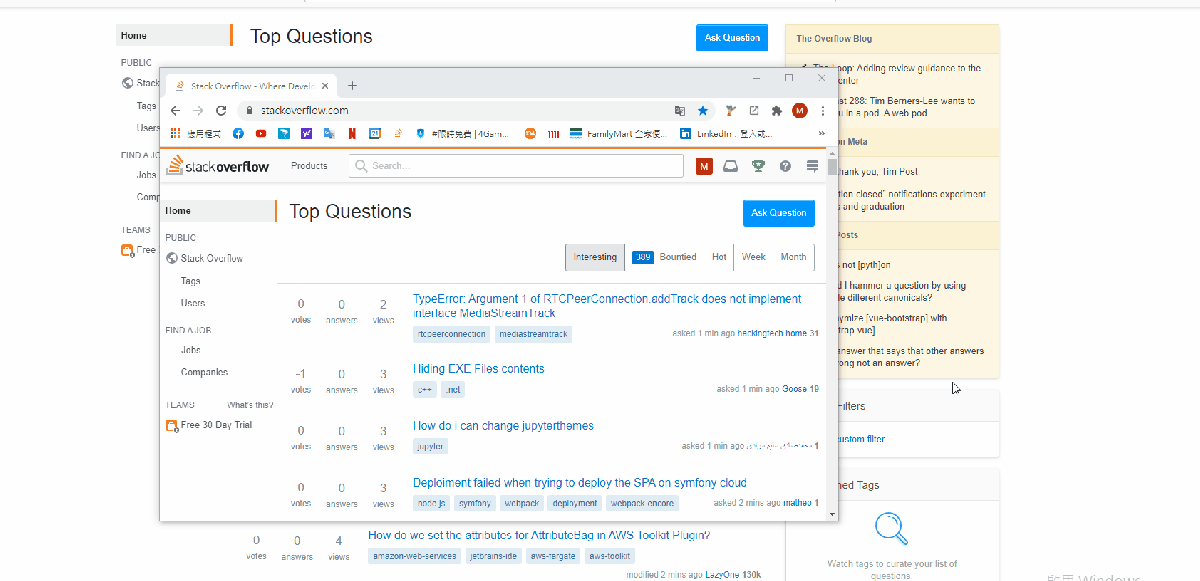1200x581 pixels.
Task: Select the Bountied filter tab
Action: click(665, 257)
